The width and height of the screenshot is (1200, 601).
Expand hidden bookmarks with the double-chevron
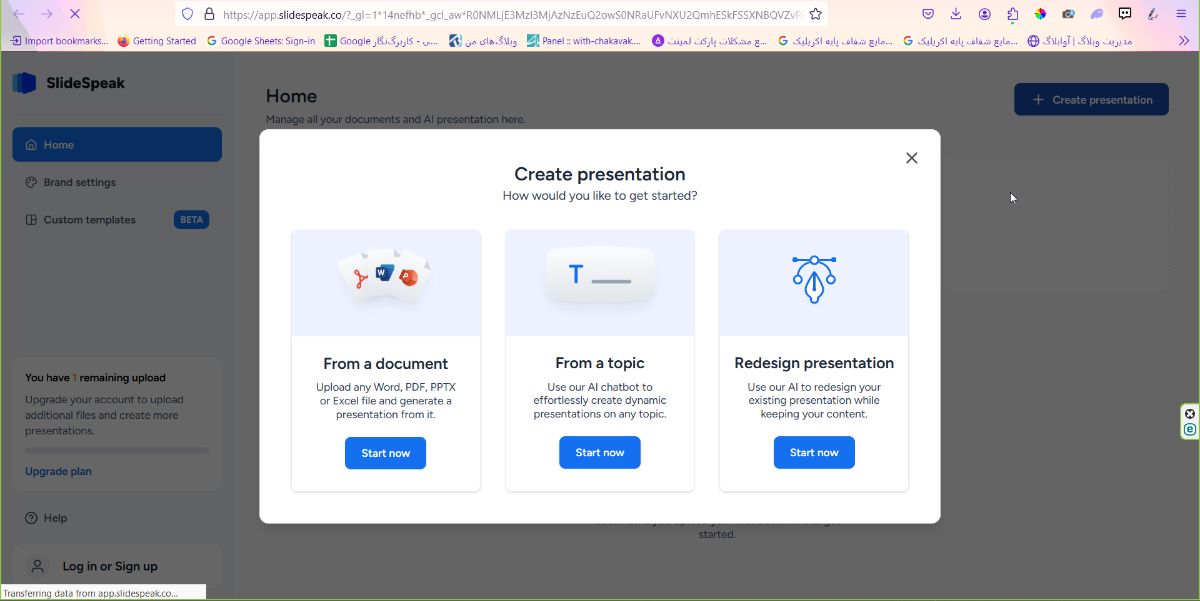tap(1187, 41)
